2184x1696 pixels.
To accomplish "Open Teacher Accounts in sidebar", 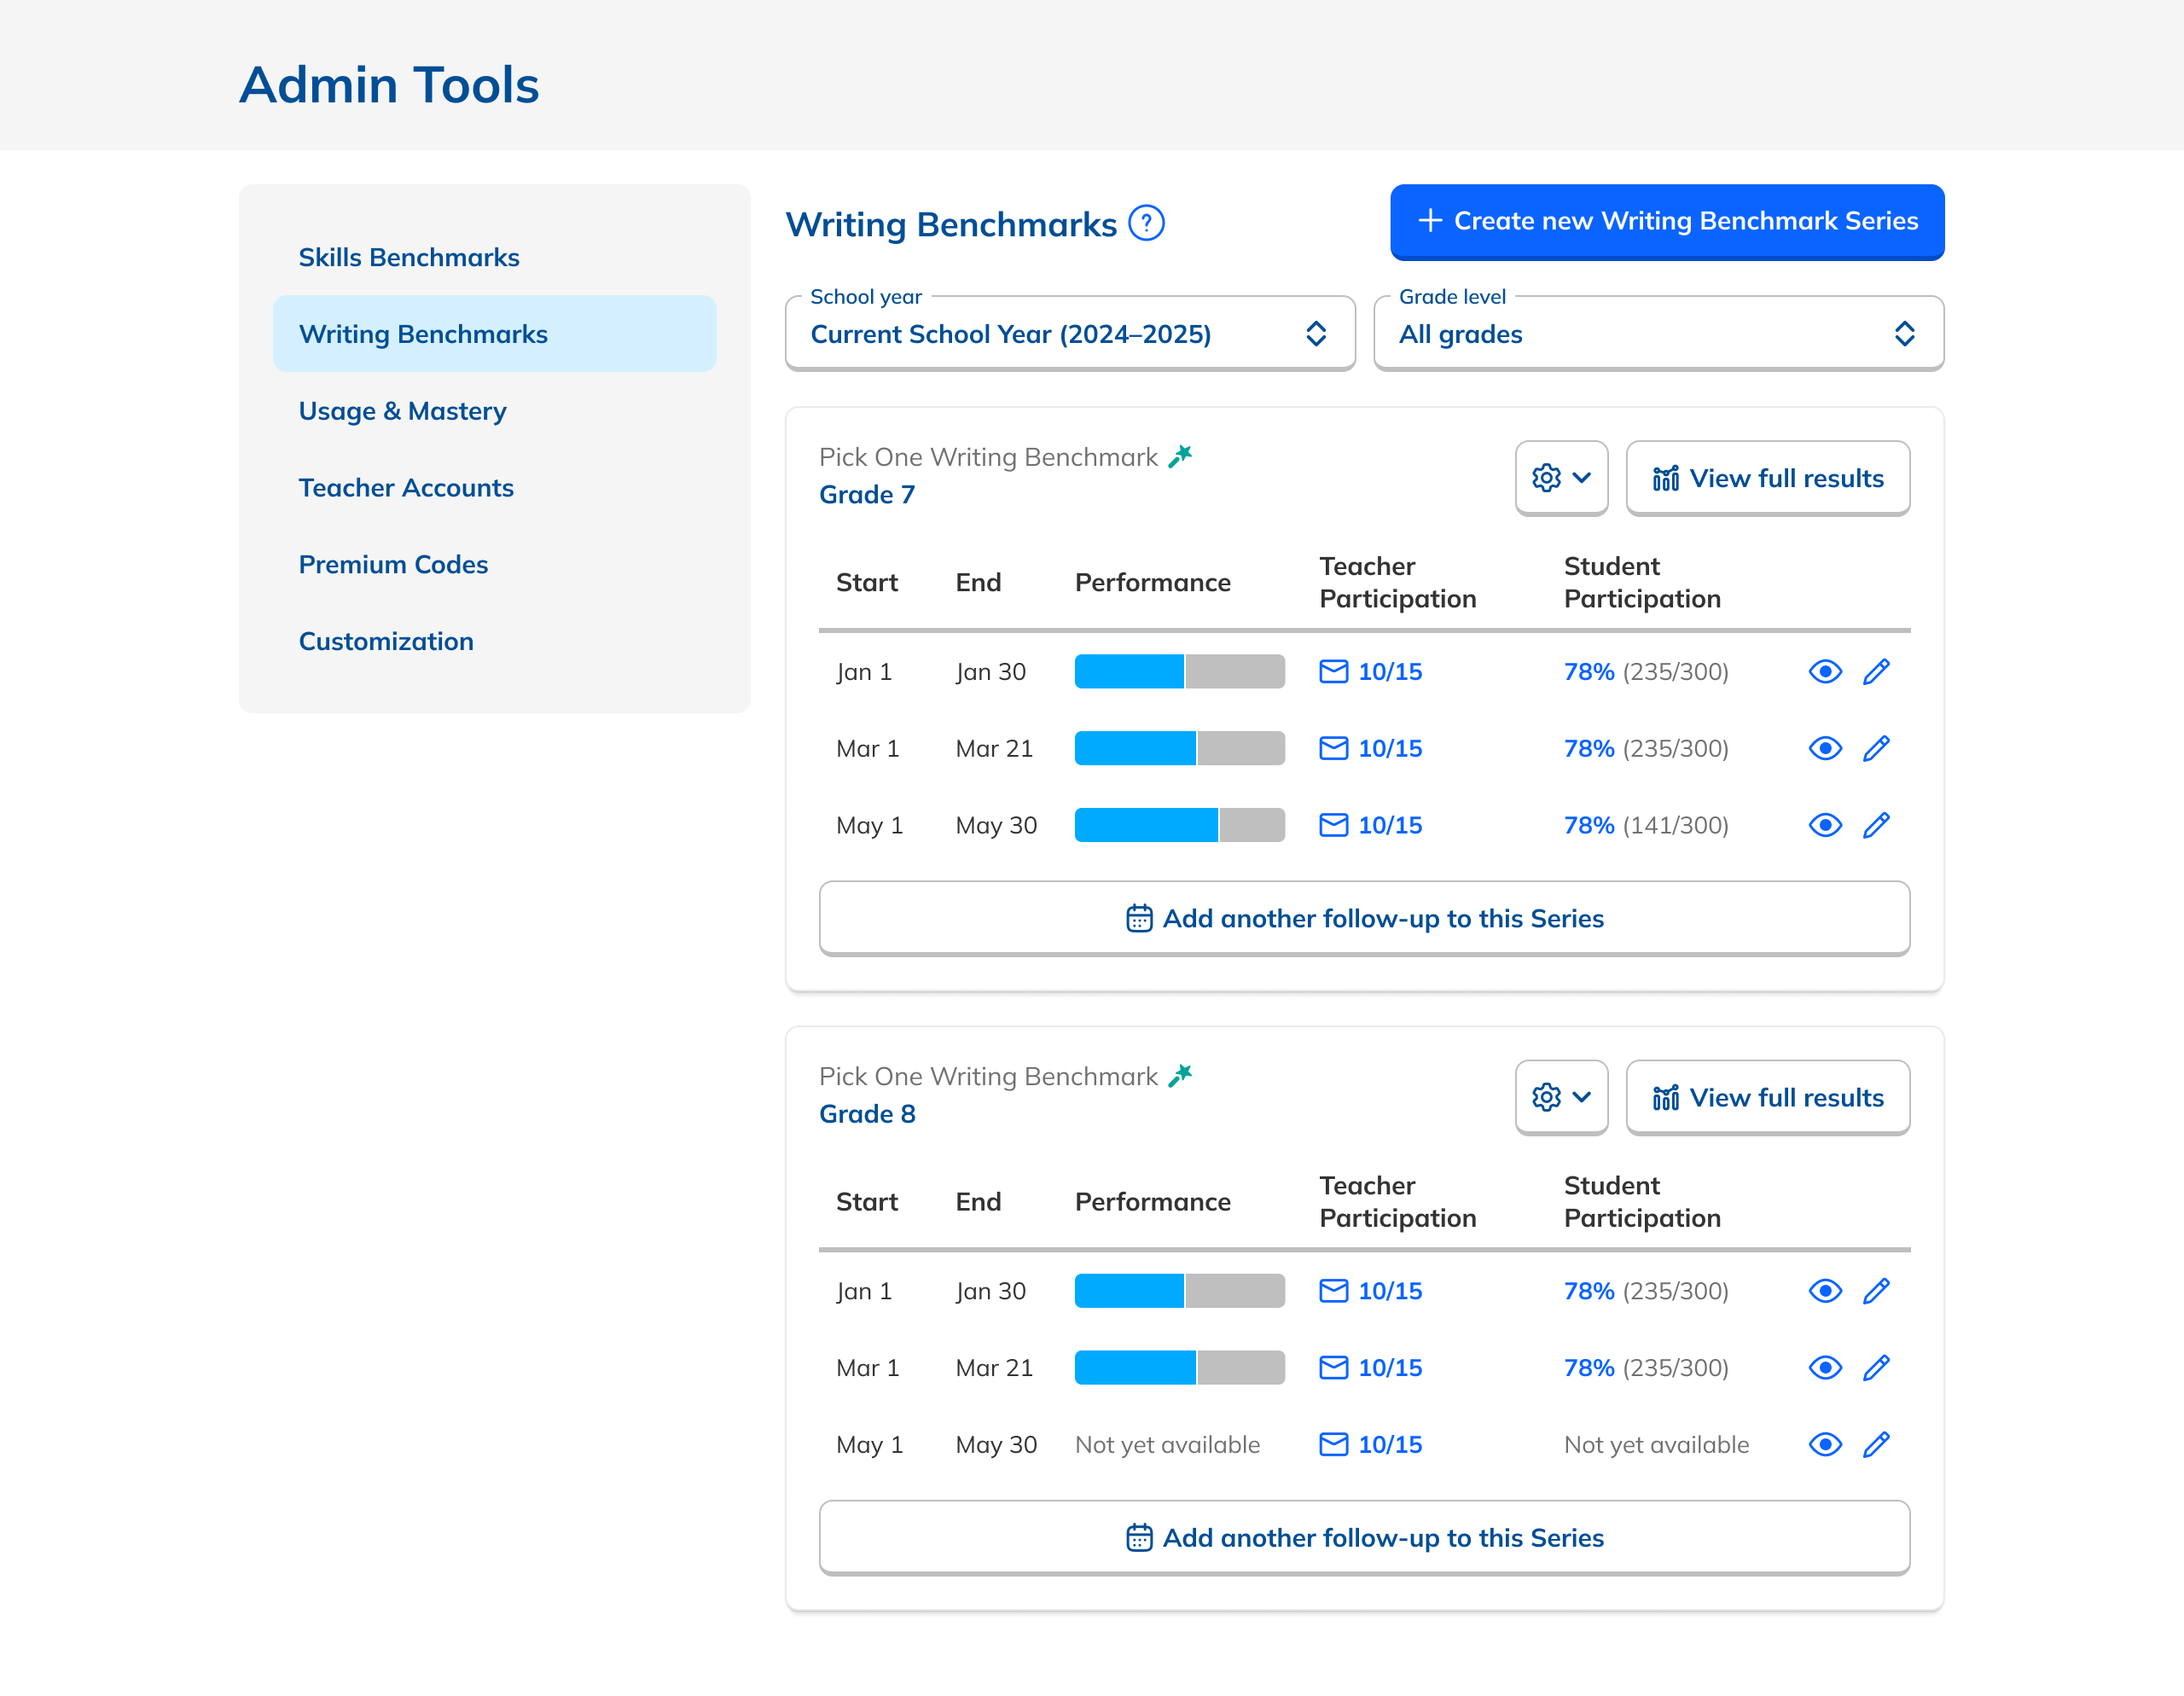I will tap(406, 487).
